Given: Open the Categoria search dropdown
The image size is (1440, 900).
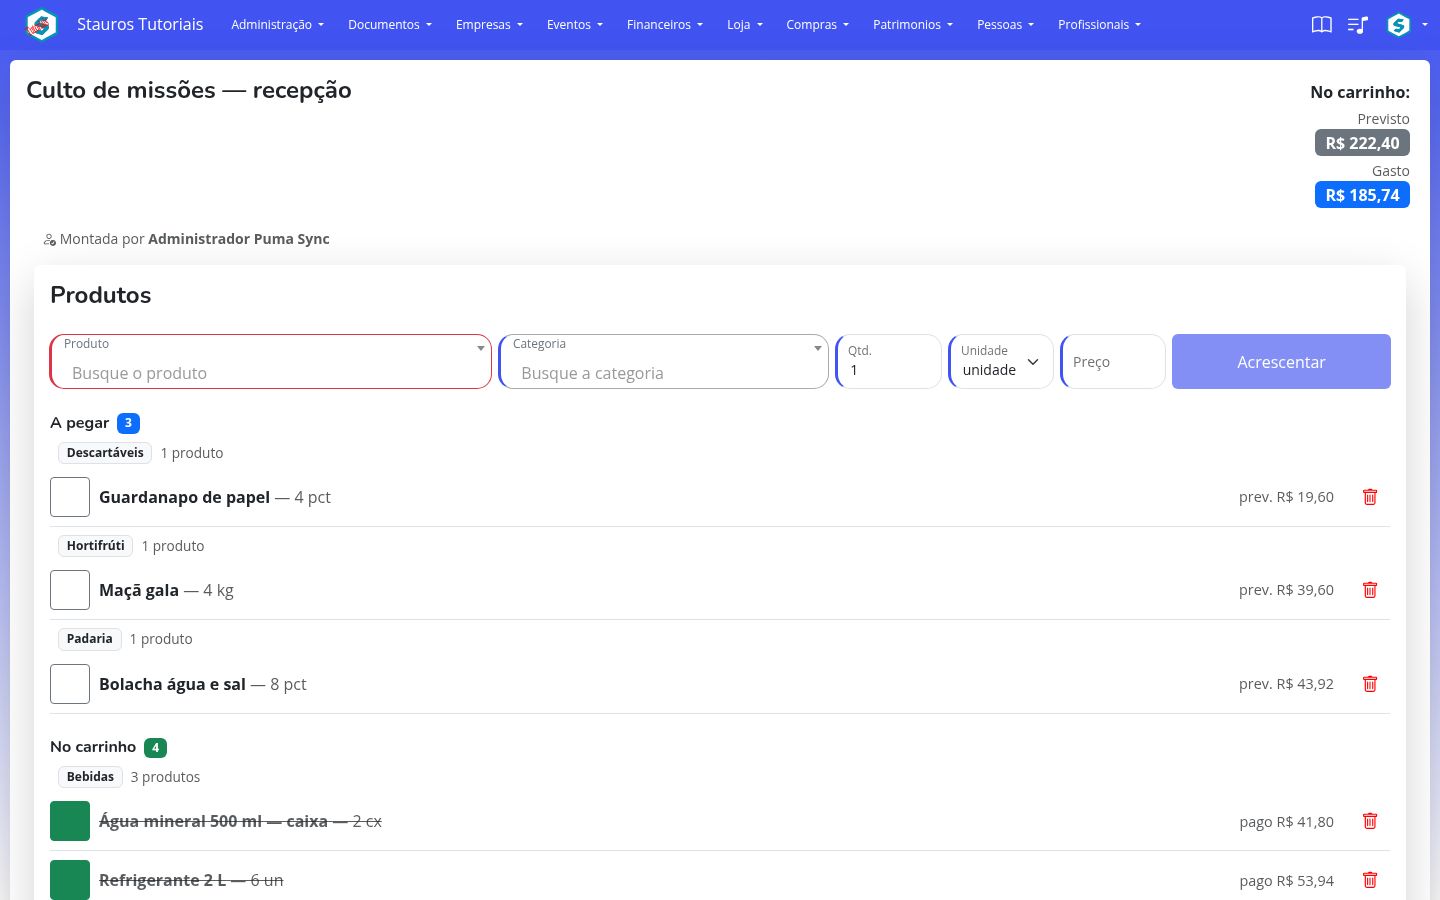Looking at the screenshot, I should (664, 361).
